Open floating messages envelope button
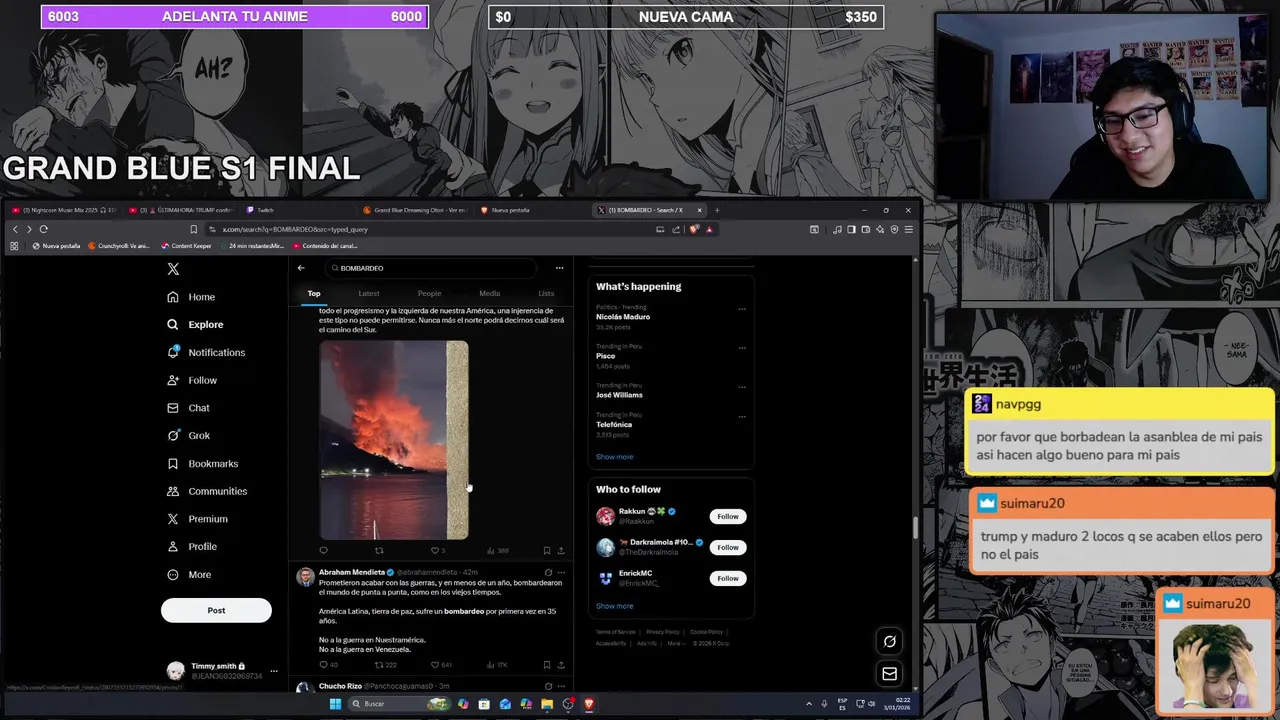This screenshot has width=1280, height=720. [x=889, y=674]
